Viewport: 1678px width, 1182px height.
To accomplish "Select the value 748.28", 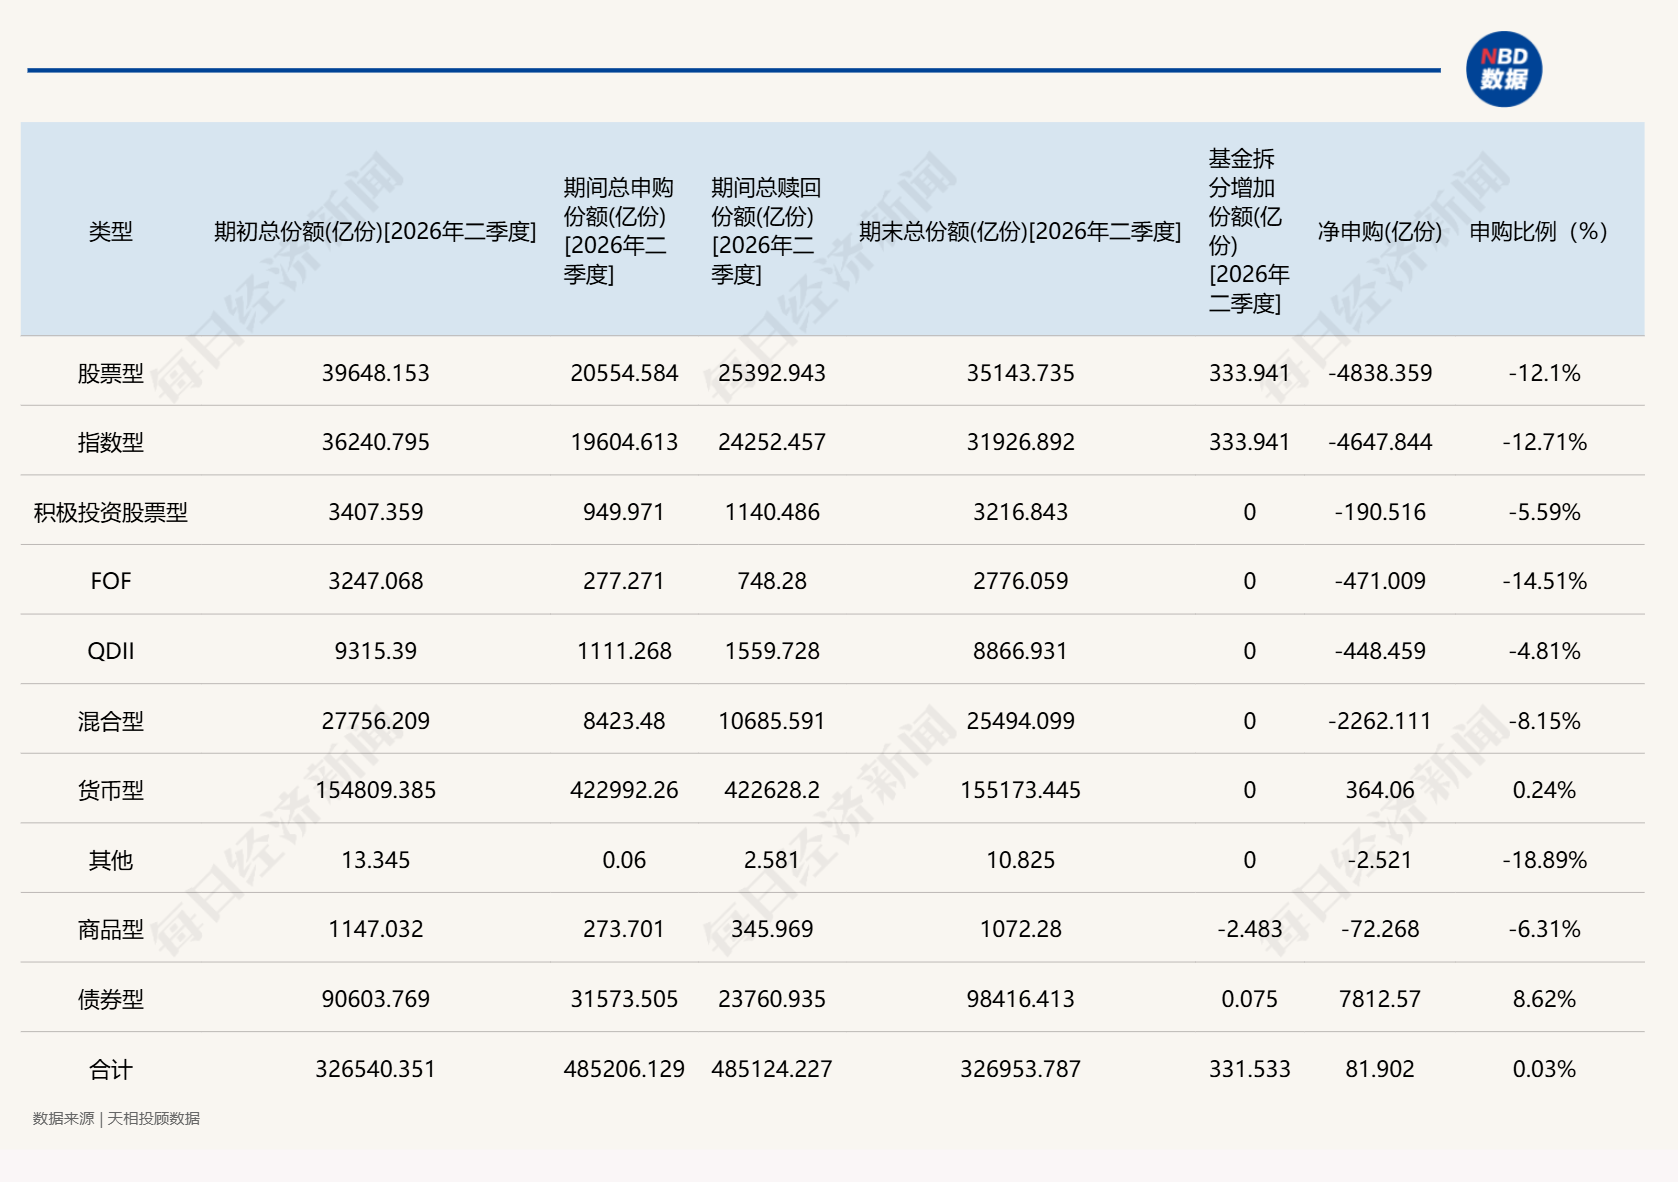I will click(x=772, y=581).
